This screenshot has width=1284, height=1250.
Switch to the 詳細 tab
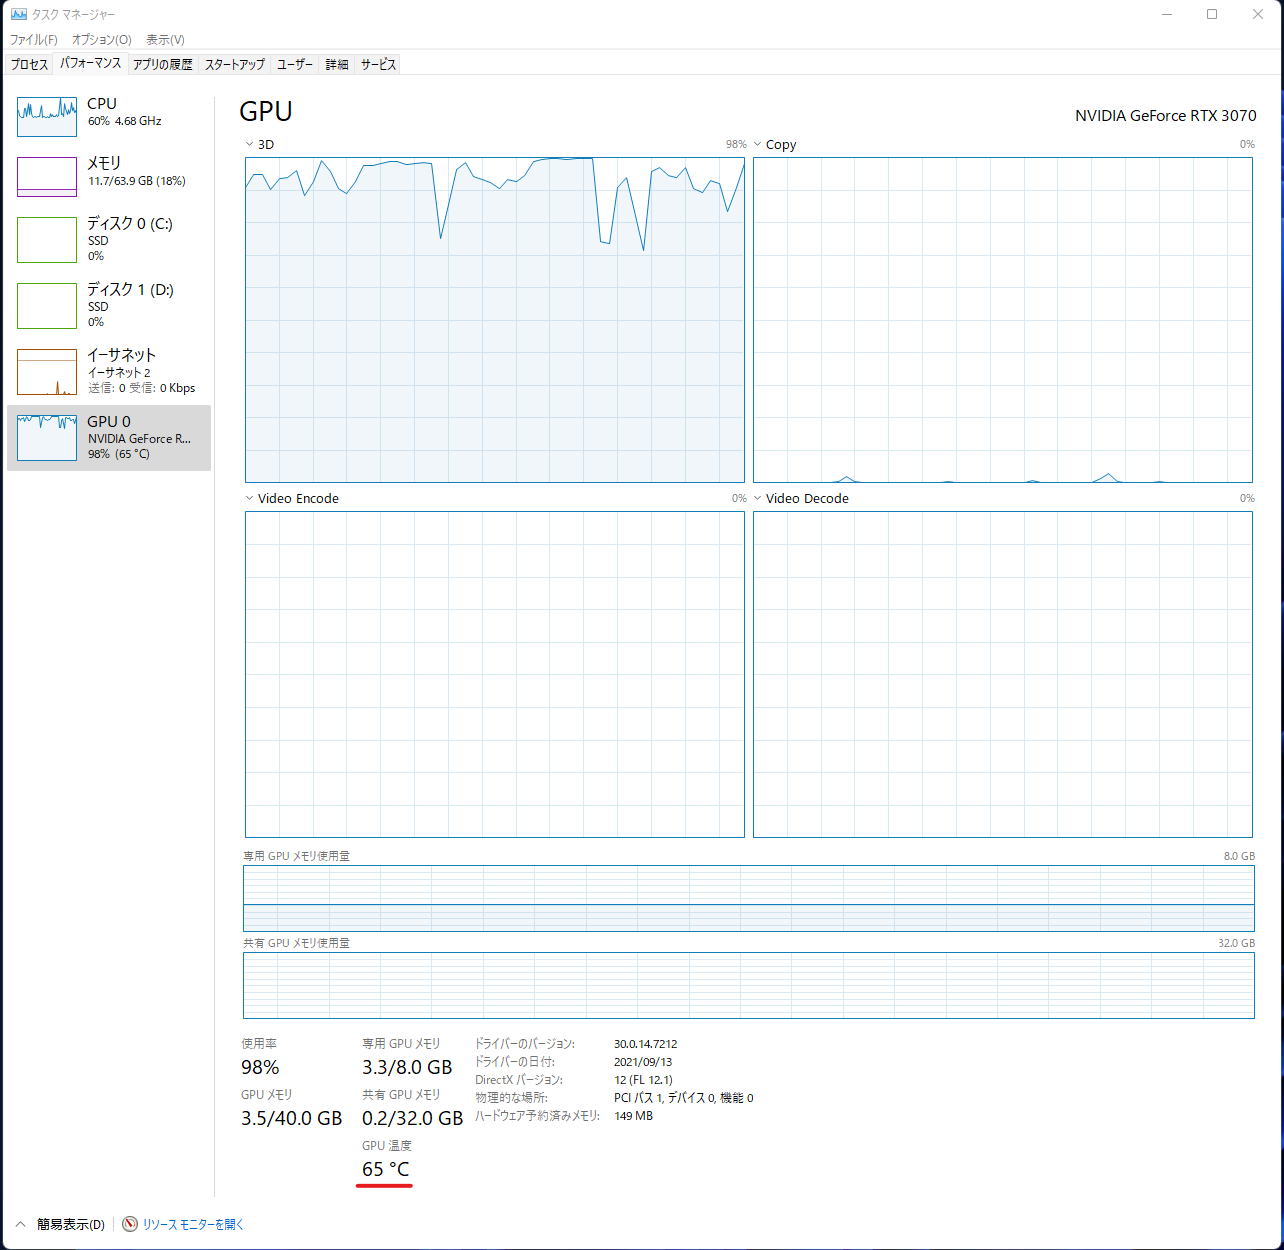point(337,64)
